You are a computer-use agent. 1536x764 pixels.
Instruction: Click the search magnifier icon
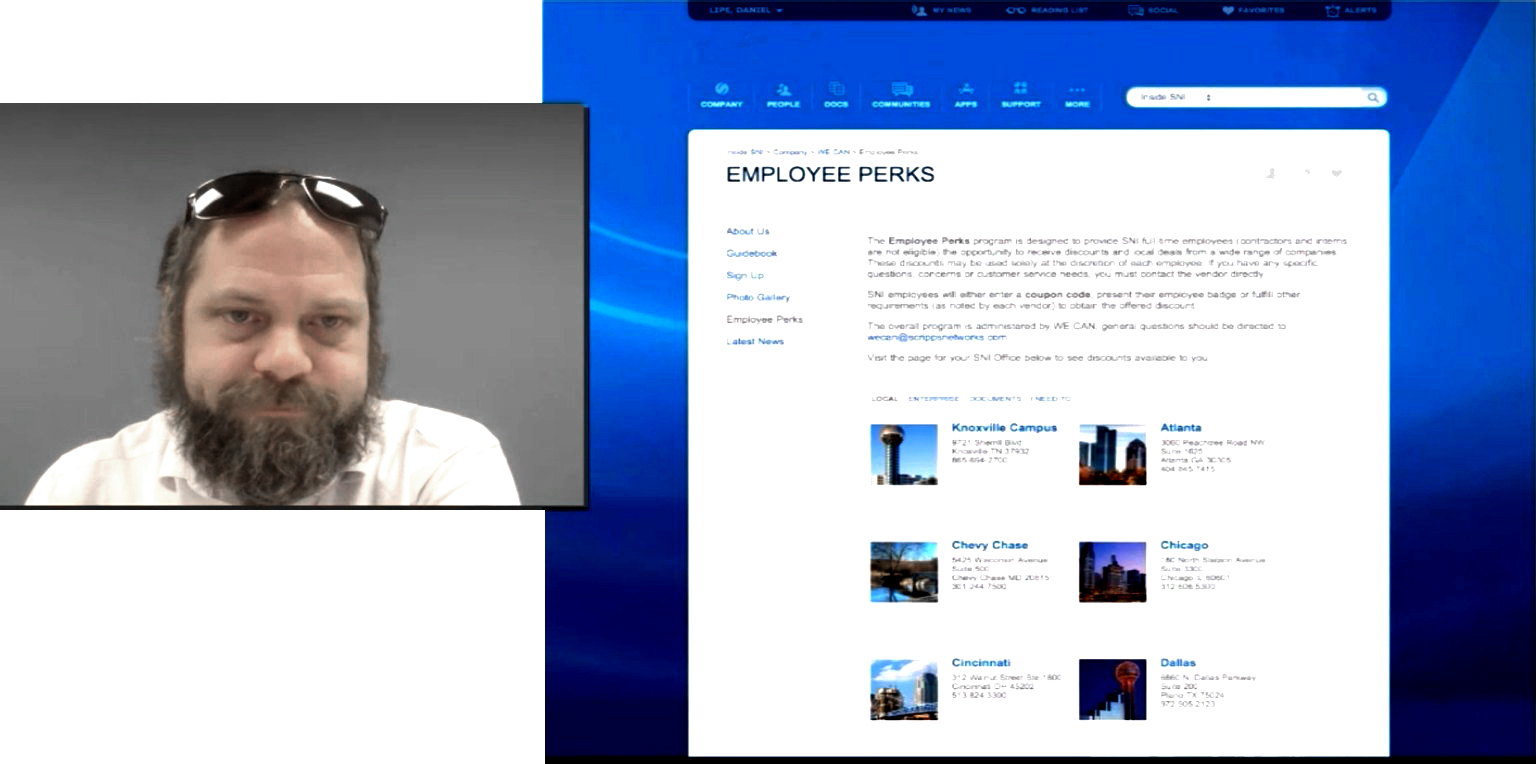1373,98
